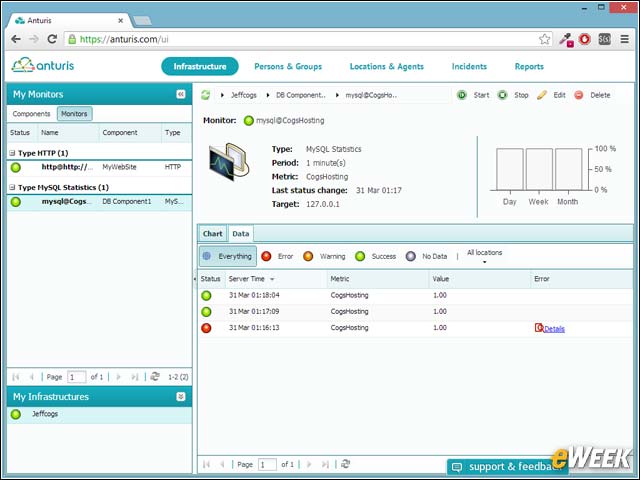Open the Incidents section
The image size is (640, 480).
469,66
